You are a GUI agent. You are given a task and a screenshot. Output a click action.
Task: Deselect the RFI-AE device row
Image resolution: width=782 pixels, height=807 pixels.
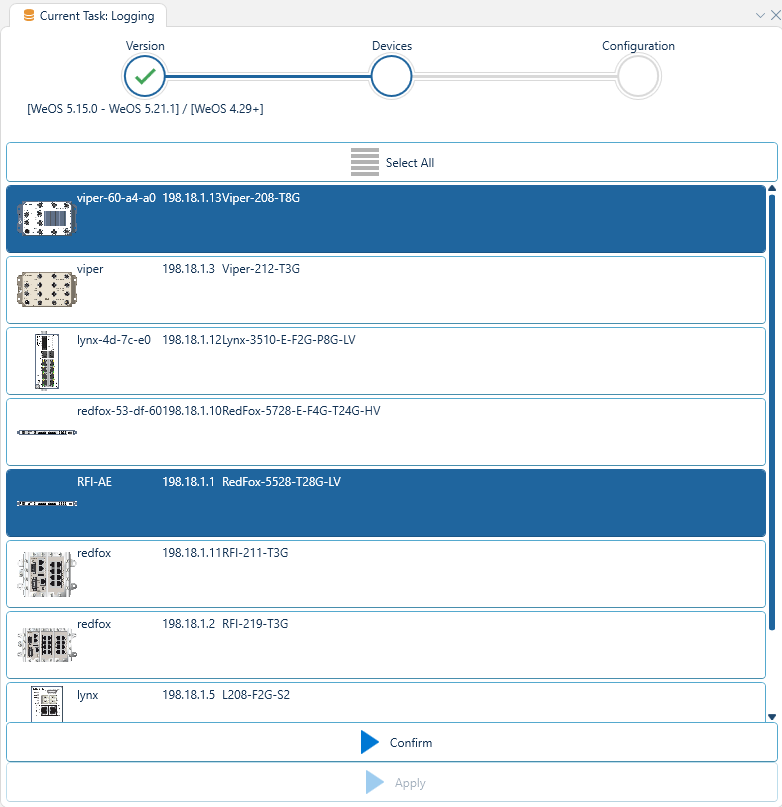(x=386, y=503)
